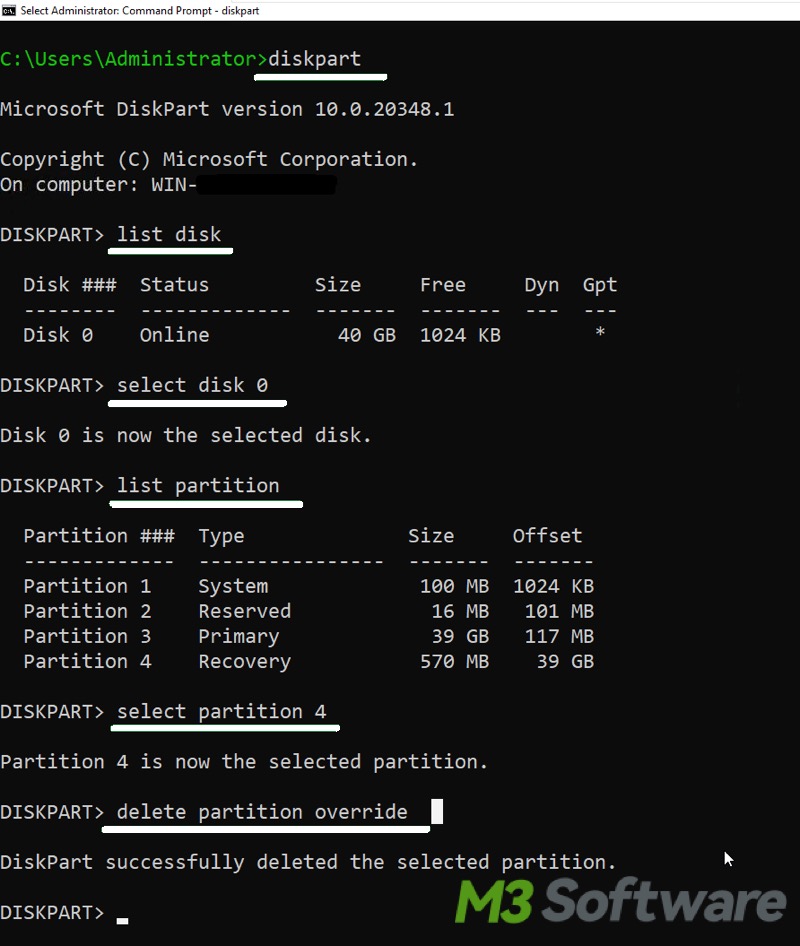Image resolution: width=800 pixels, height=946 pixels.
Task: Click the 'Type' column header
Action: click(221, 536)
